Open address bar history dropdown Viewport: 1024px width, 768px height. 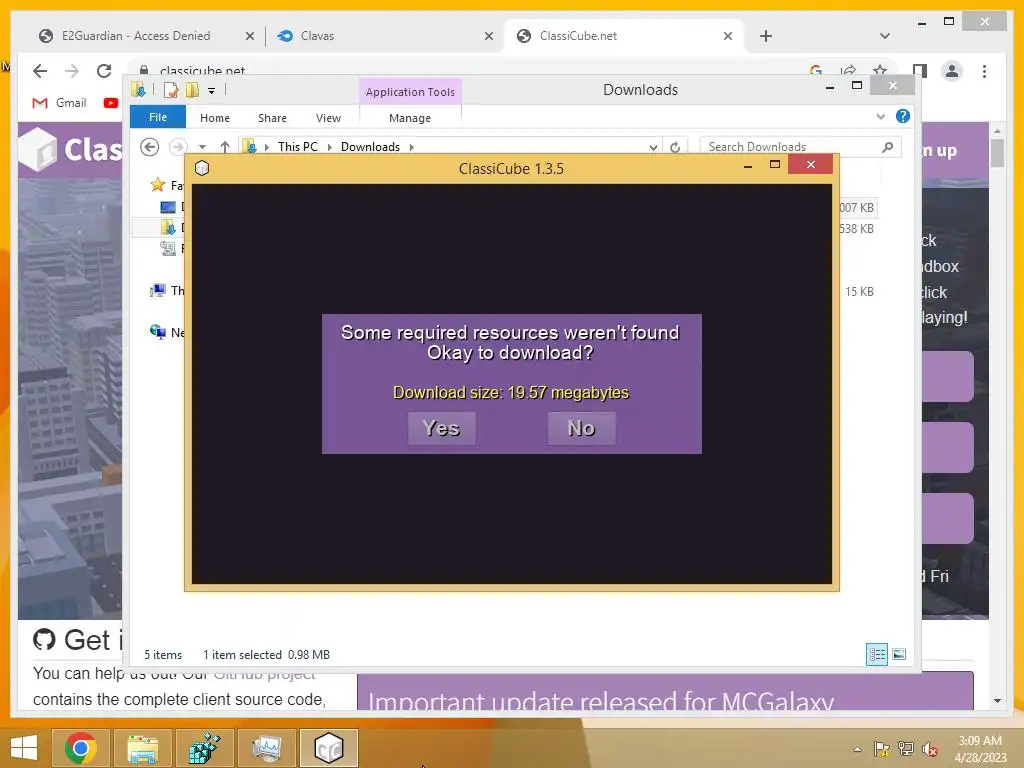[x=652, y=148]
